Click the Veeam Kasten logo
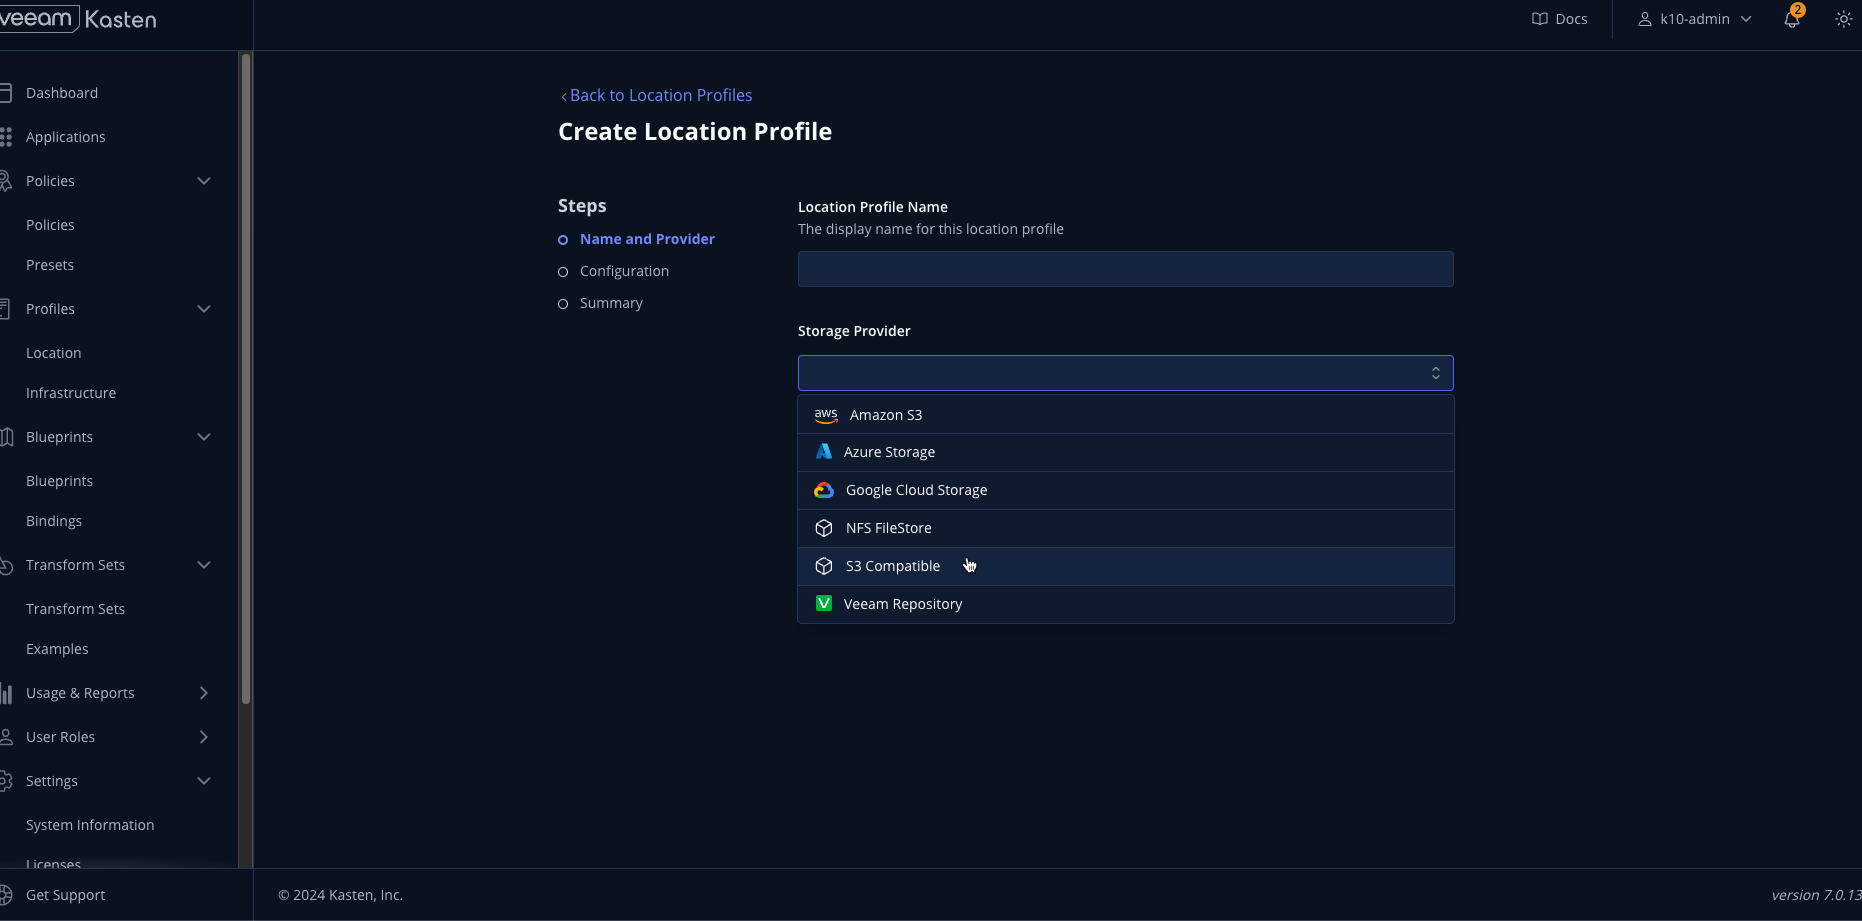Image resolution: width=1862 pixels, height=921 pixels. [x=78, y=19]
